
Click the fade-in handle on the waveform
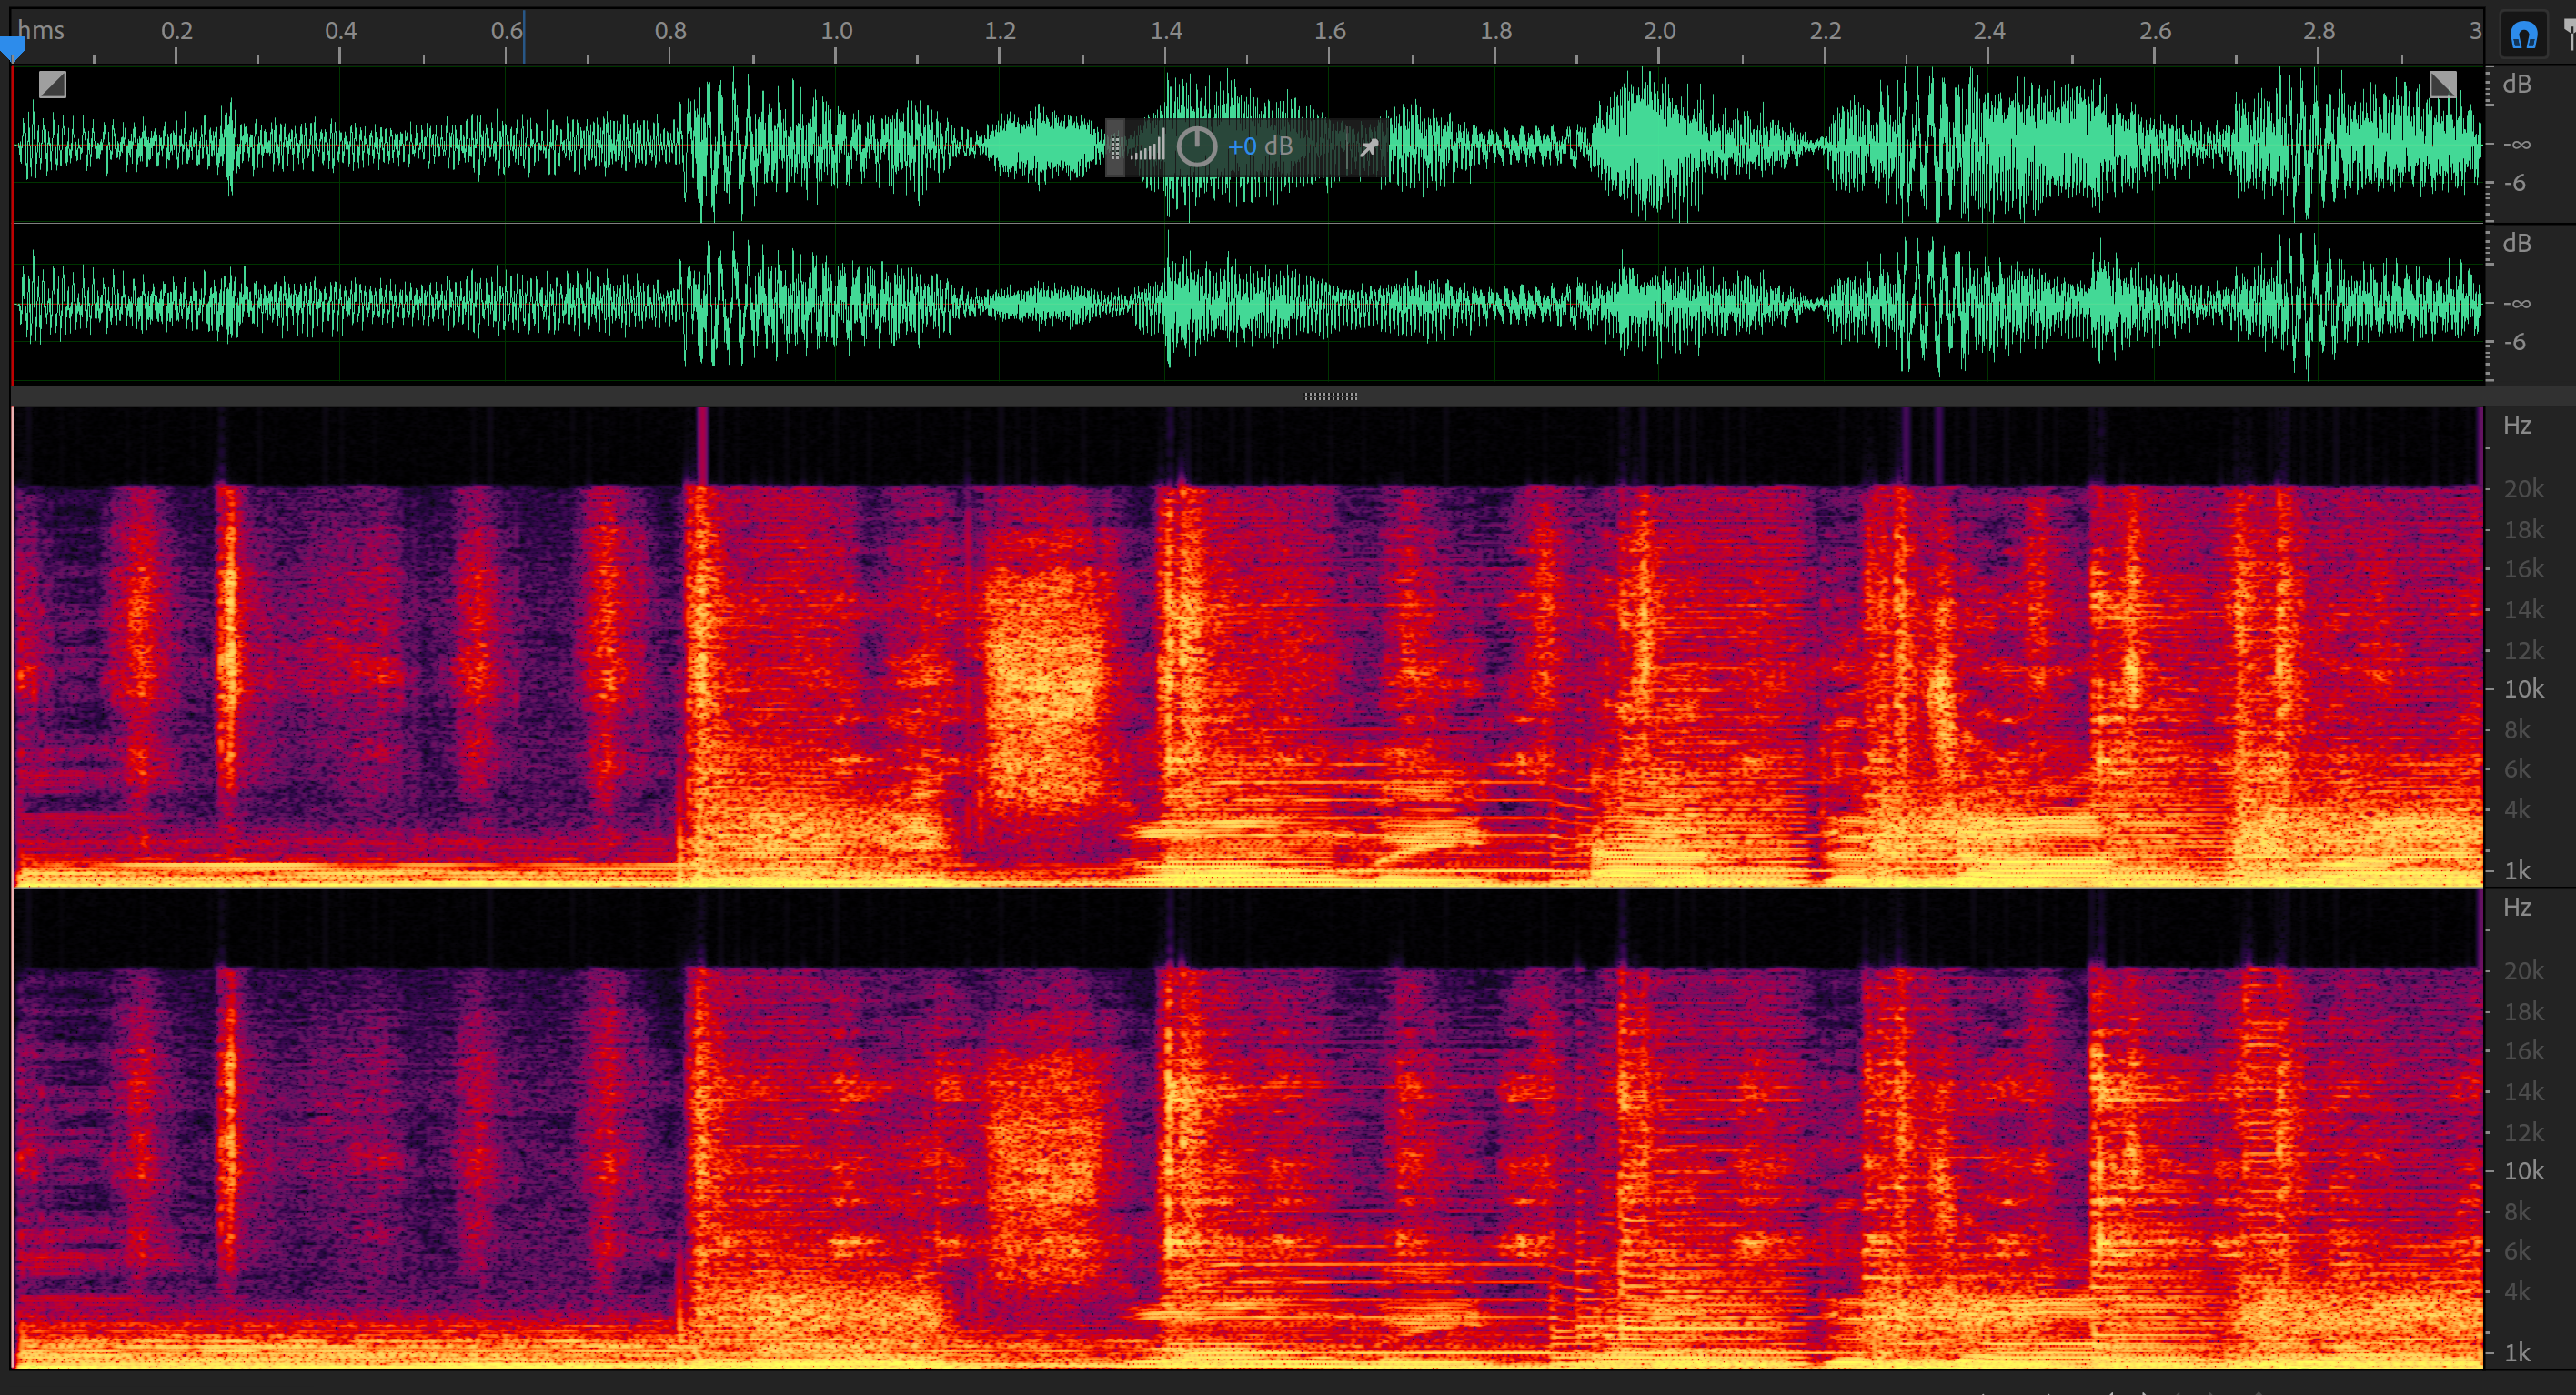coord(52,85)
